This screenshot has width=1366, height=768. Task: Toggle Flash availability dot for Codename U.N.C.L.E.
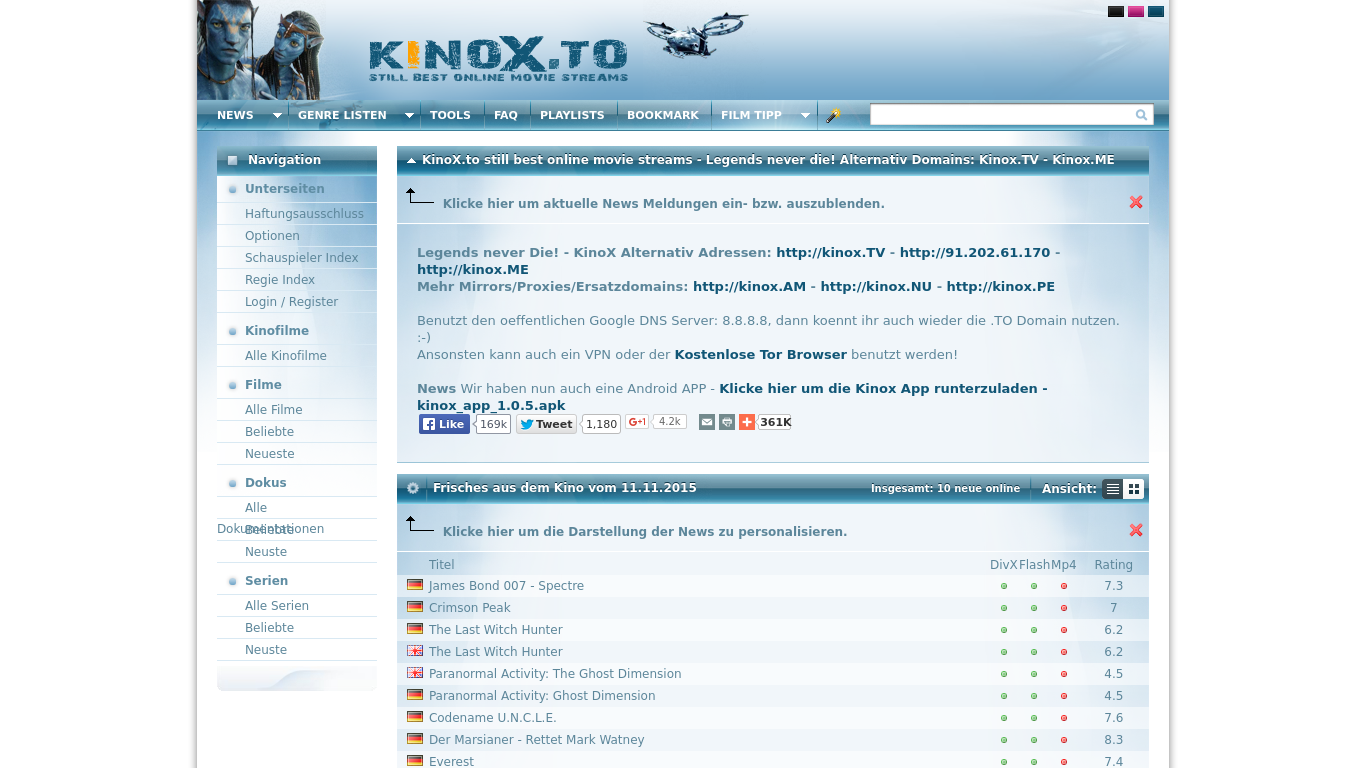(x=1033, y=718)
